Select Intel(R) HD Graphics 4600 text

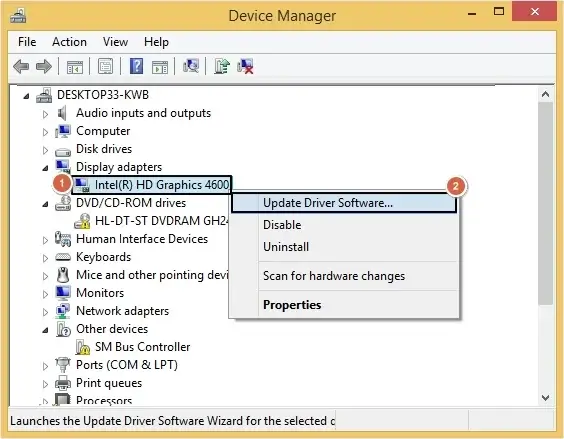(x=162, y=185)
